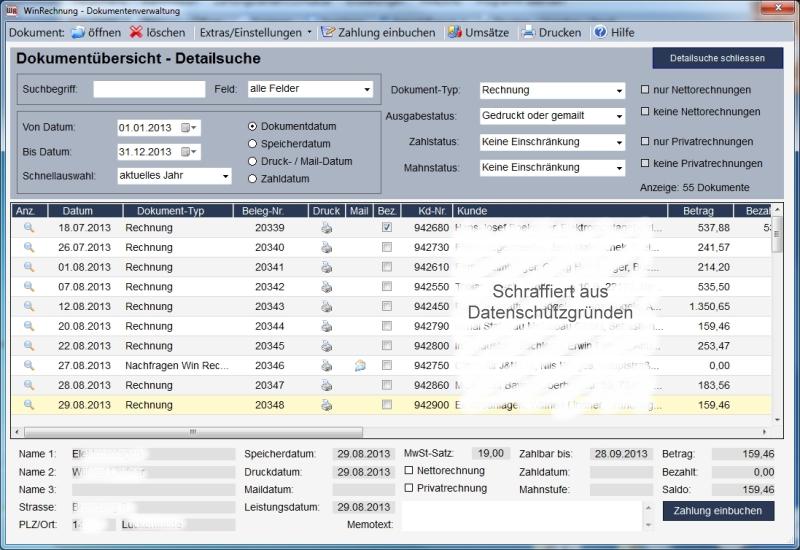Open magnifier icon of highlighted row 20348

[x=29, y=405]
